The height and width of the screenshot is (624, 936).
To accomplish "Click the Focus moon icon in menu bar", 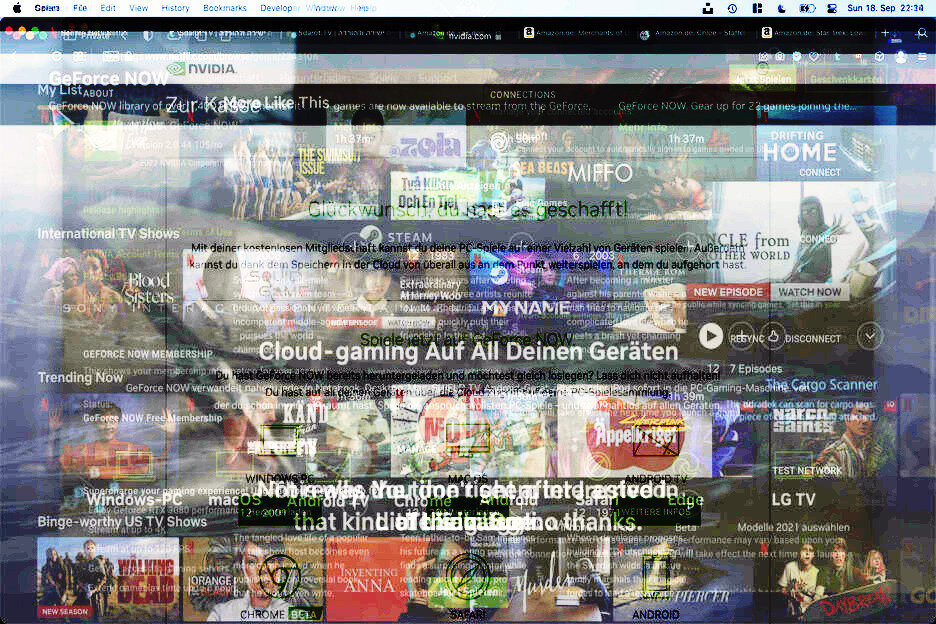I will coord(782,8).
